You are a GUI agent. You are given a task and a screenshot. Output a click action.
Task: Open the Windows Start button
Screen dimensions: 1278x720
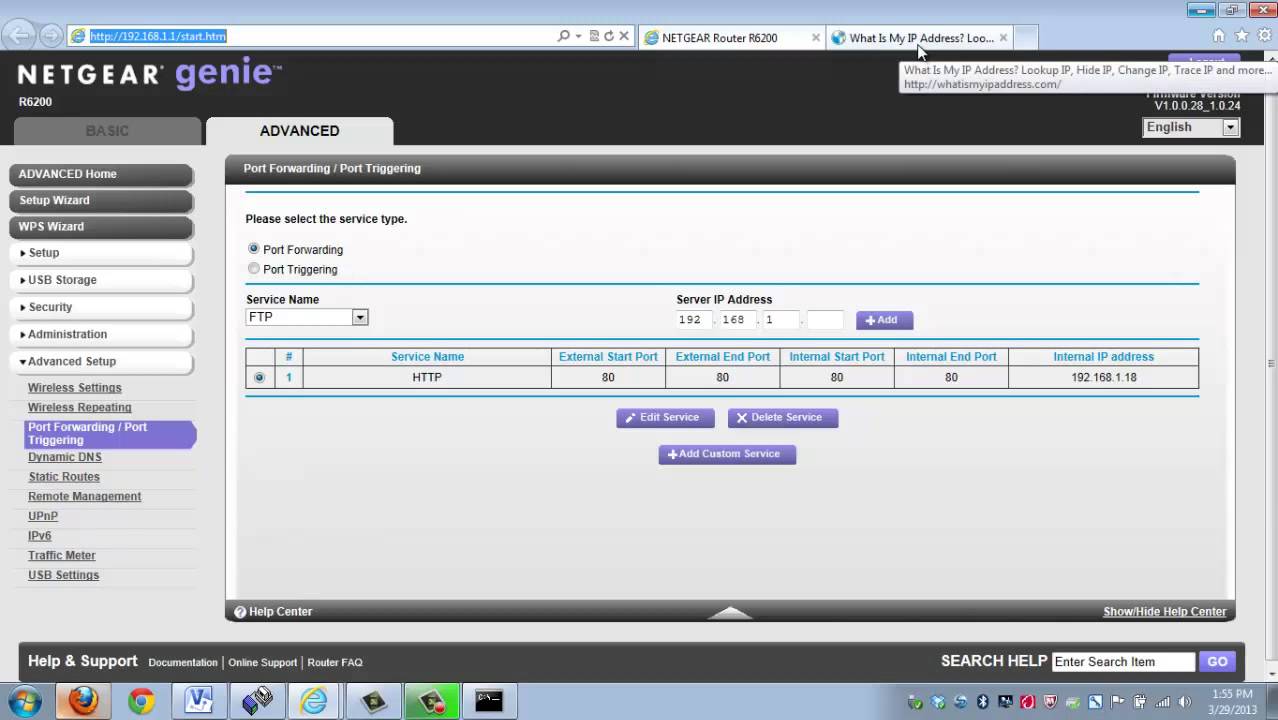click(24, 701)
